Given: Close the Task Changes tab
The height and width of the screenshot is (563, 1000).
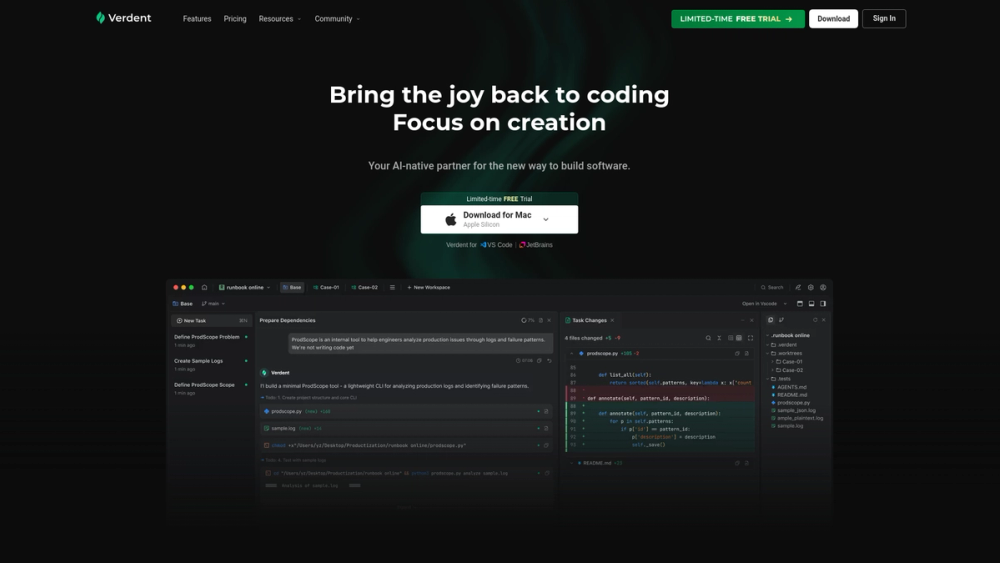Looking at the screenshot, I should coord(612,320).
